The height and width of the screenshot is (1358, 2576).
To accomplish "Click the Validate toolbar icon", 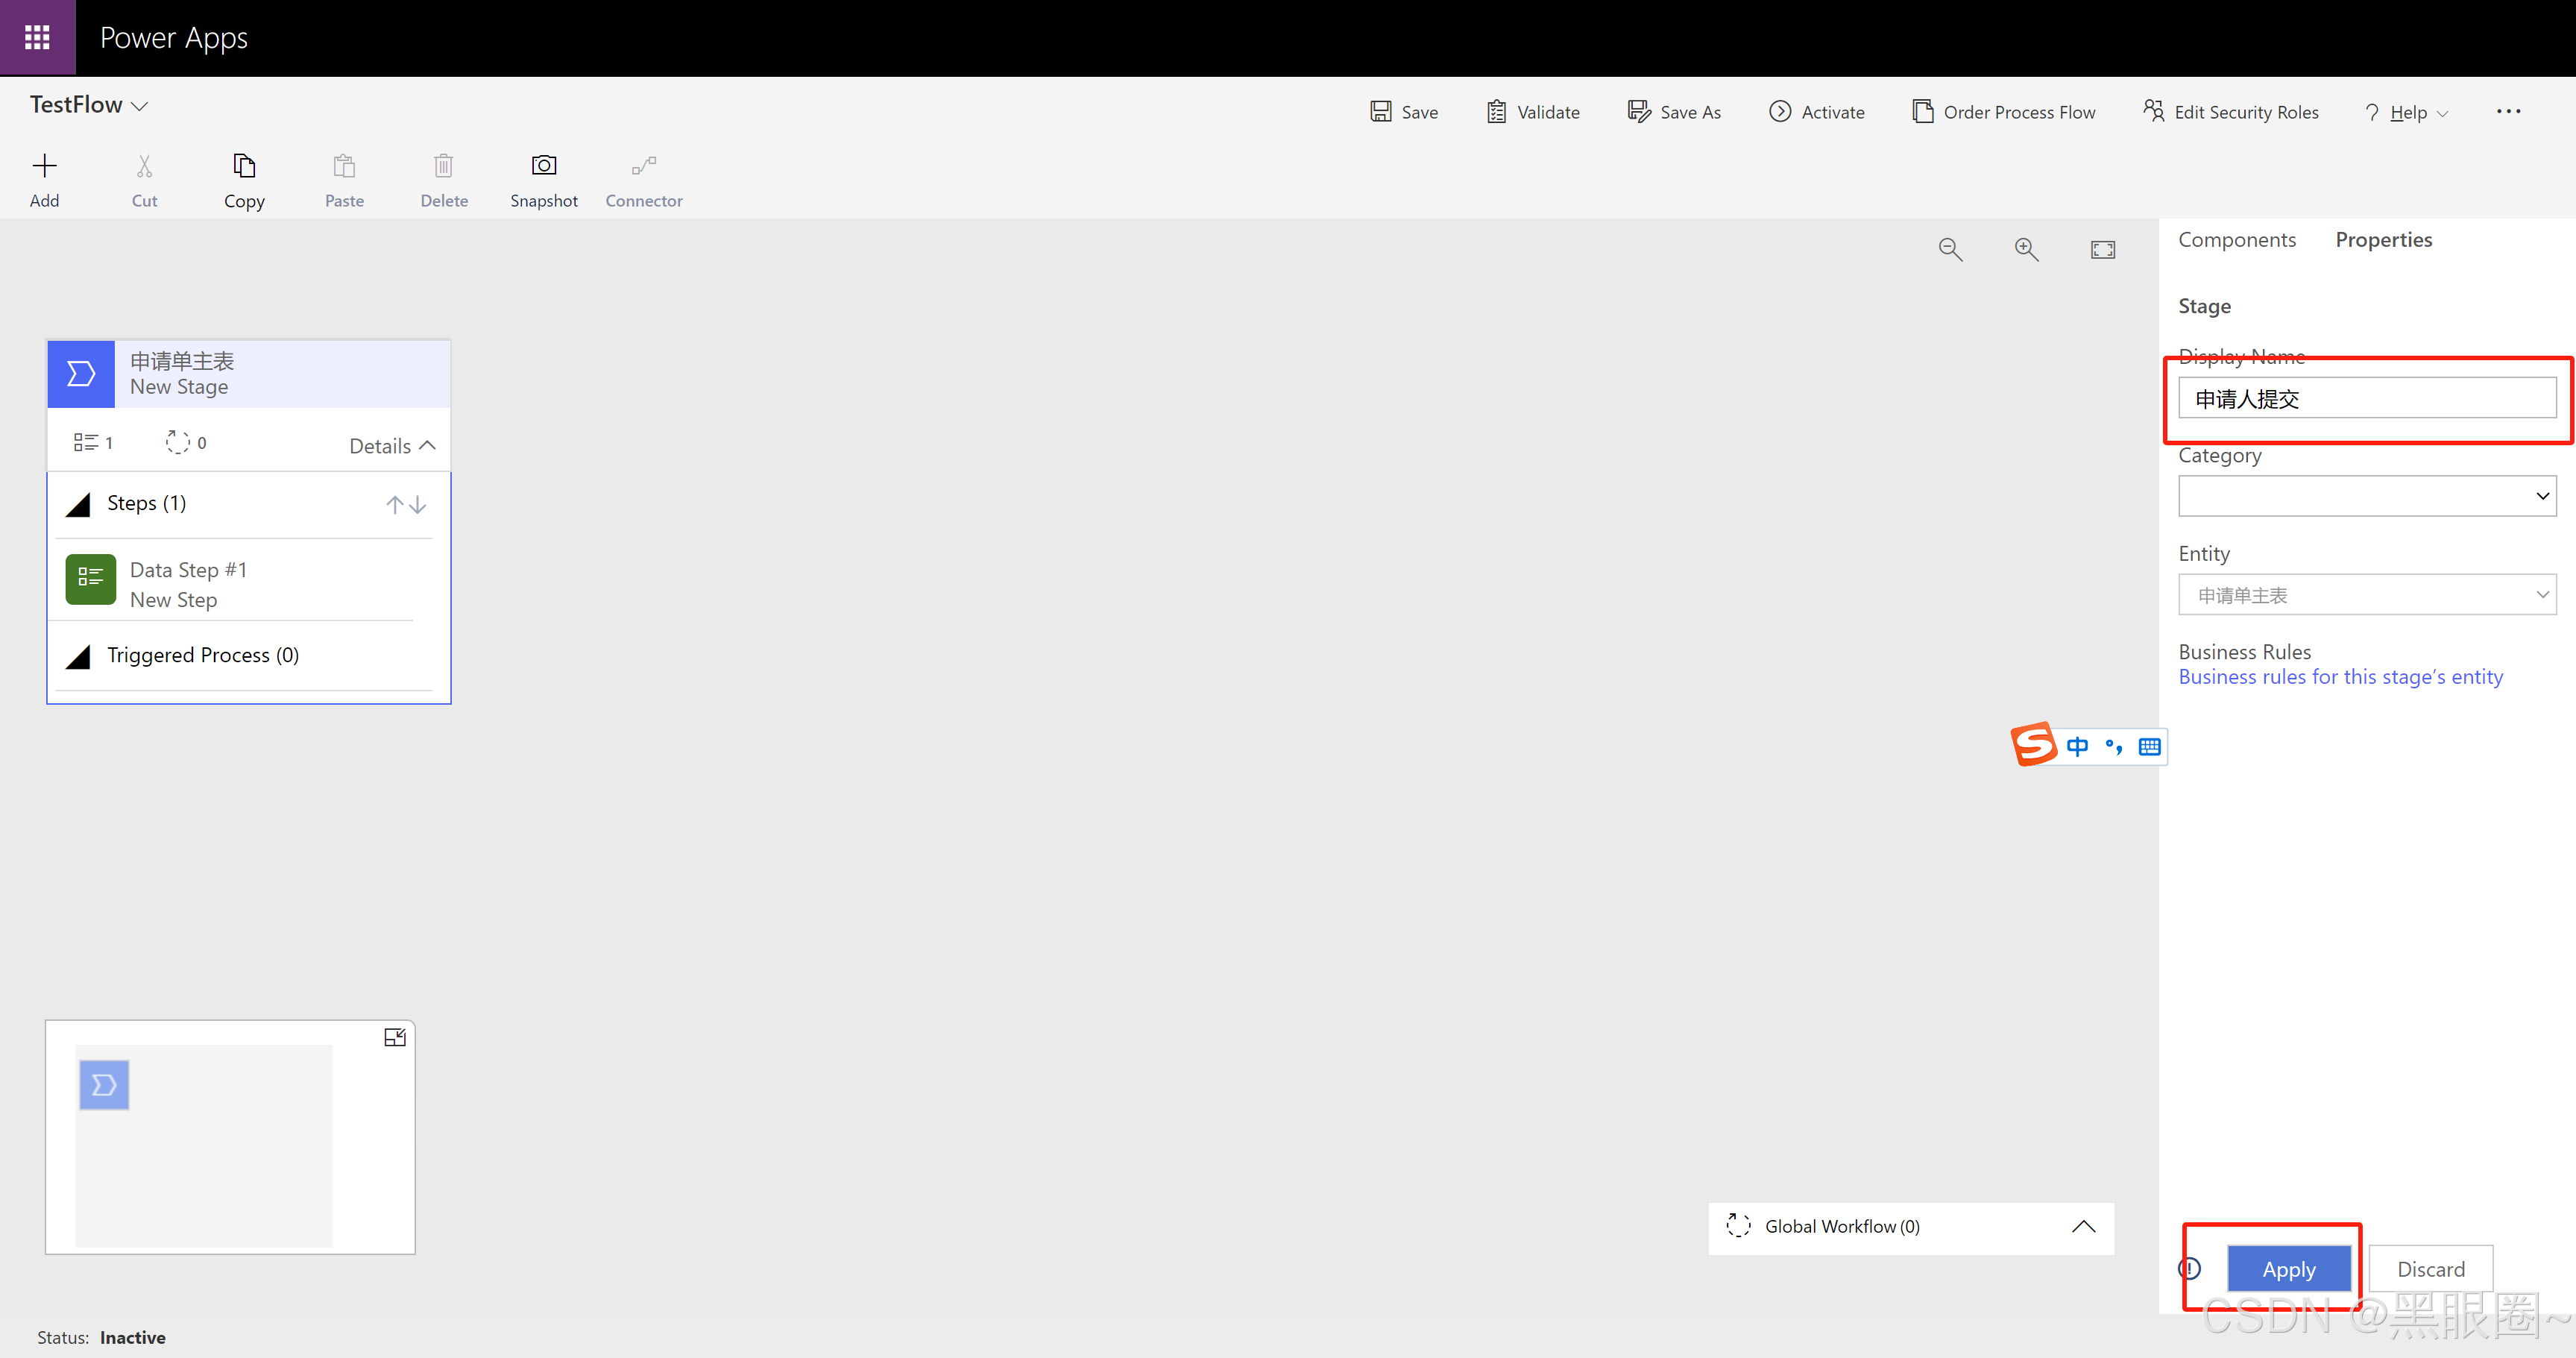I will pyautogui.click(x=1496, y=112).
